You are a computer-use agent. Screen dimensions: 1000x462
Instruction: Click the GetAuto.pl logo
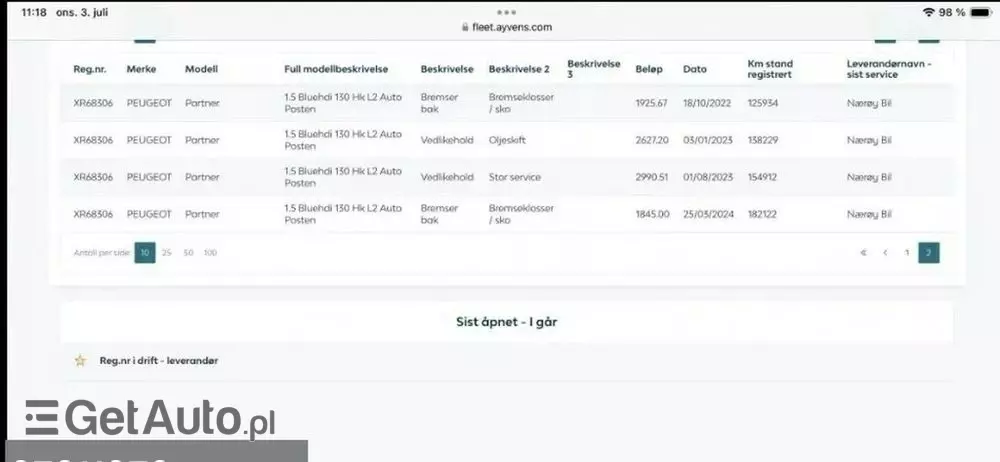tap(150, 418)
